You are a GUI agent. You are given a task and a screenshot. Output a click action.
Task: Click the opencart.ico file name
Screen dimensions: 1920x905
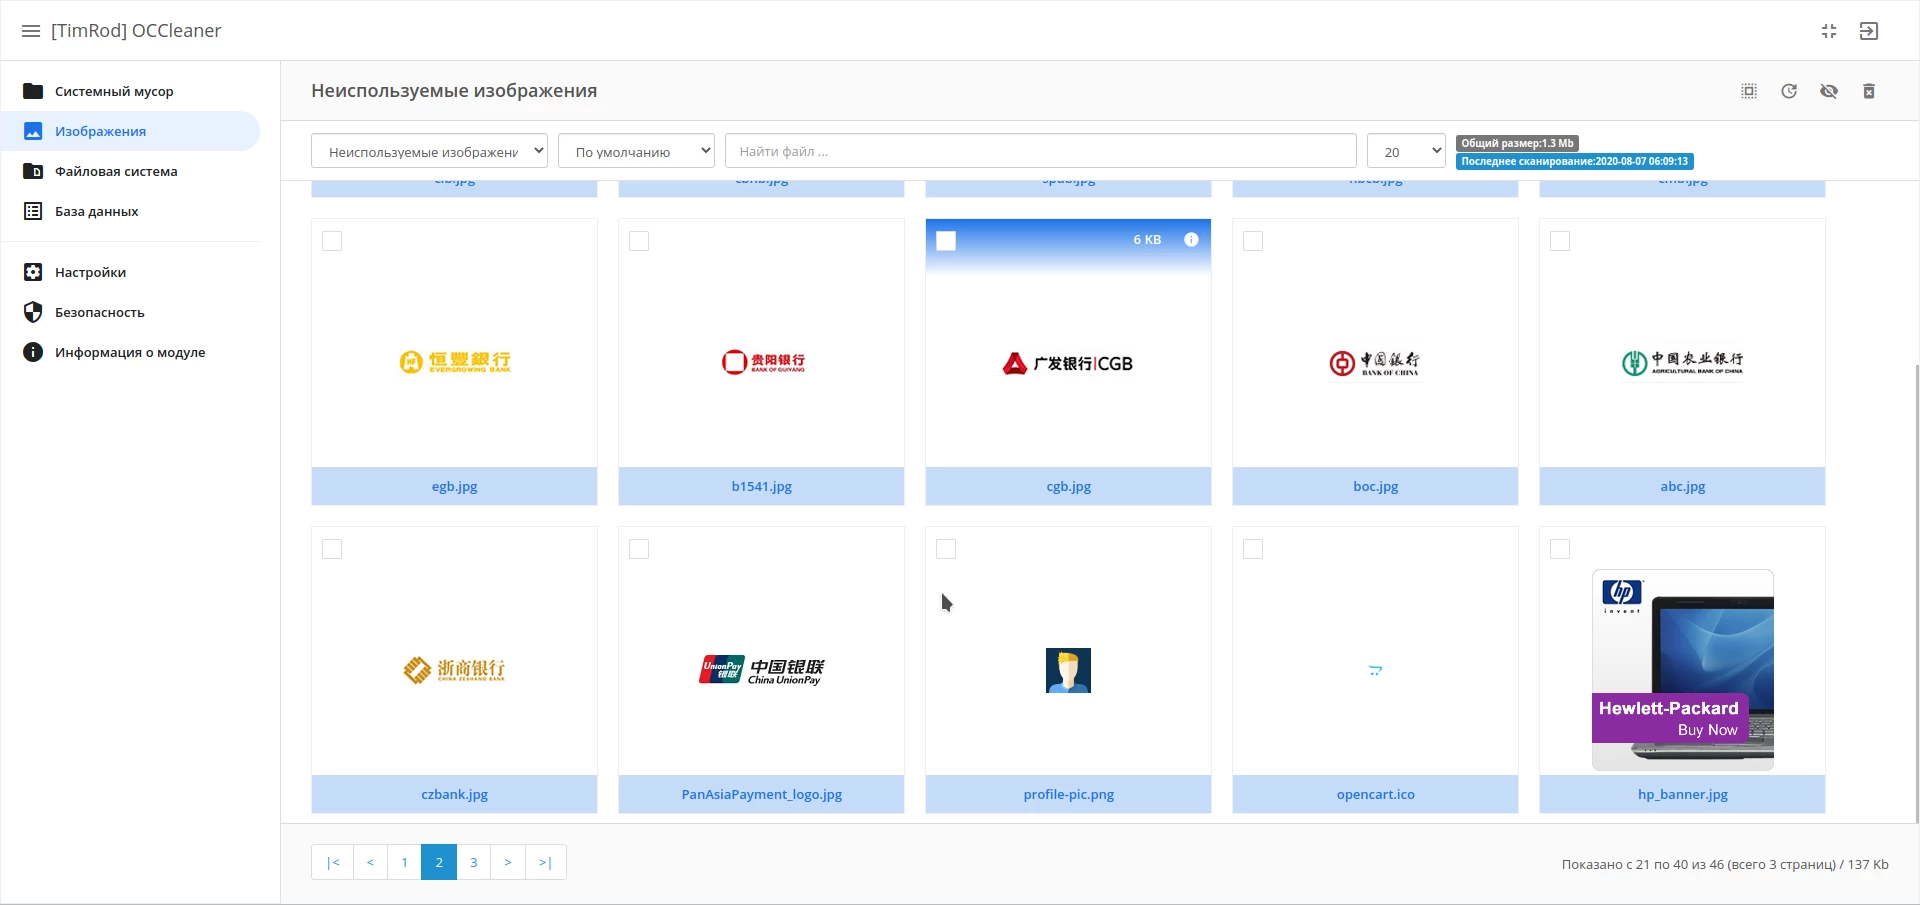[1375, 794]
